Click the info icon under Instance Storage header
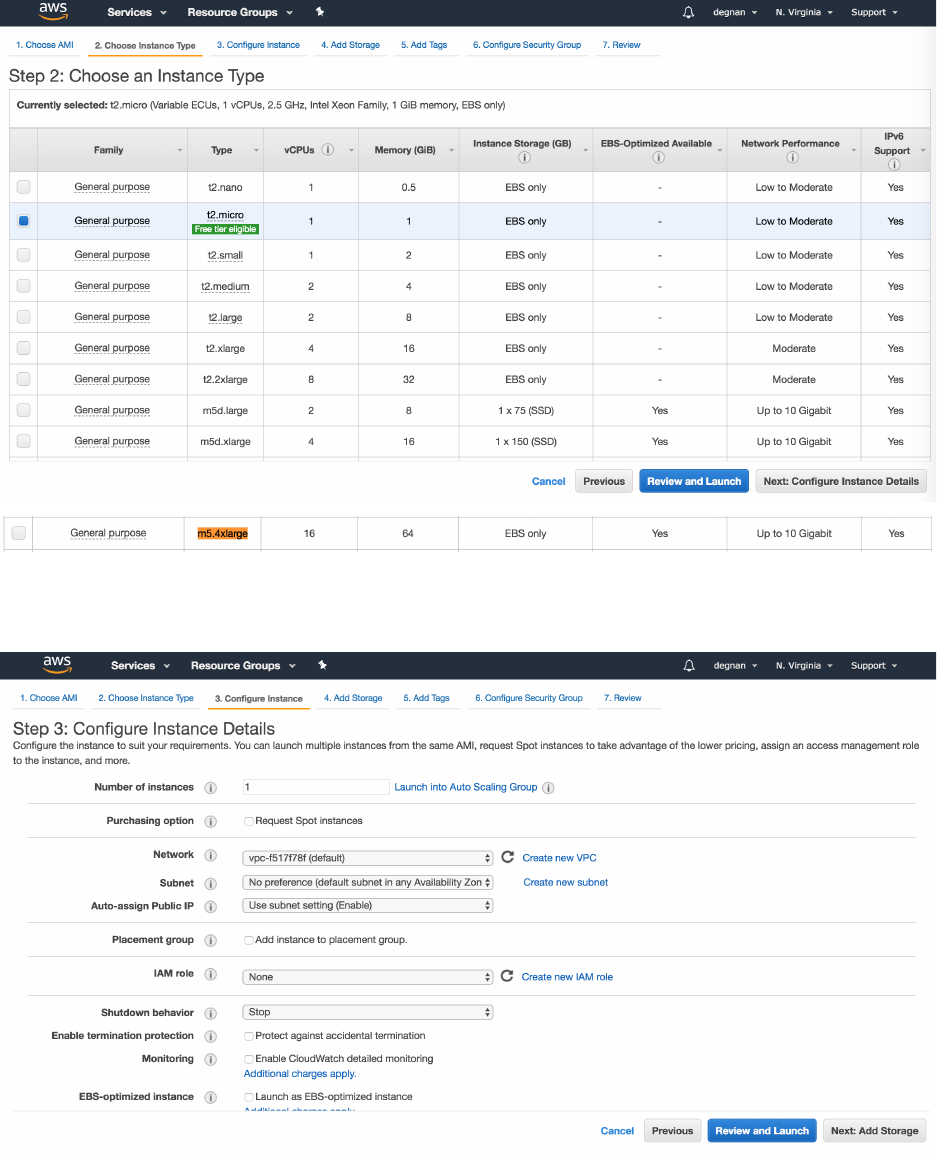Viewport: 937px width, 1155px height. [524, 157]
